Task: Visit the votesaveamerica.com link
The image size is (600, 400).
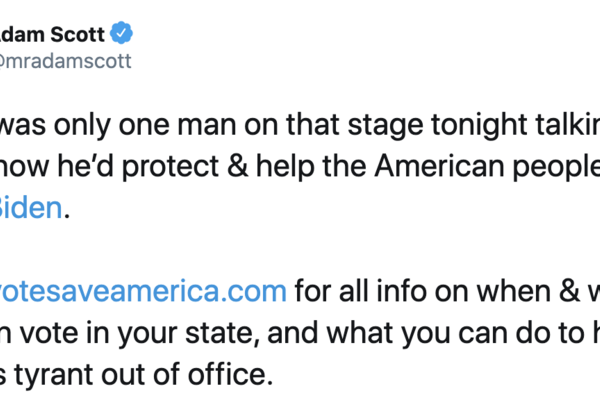Action: coord(143,293)
